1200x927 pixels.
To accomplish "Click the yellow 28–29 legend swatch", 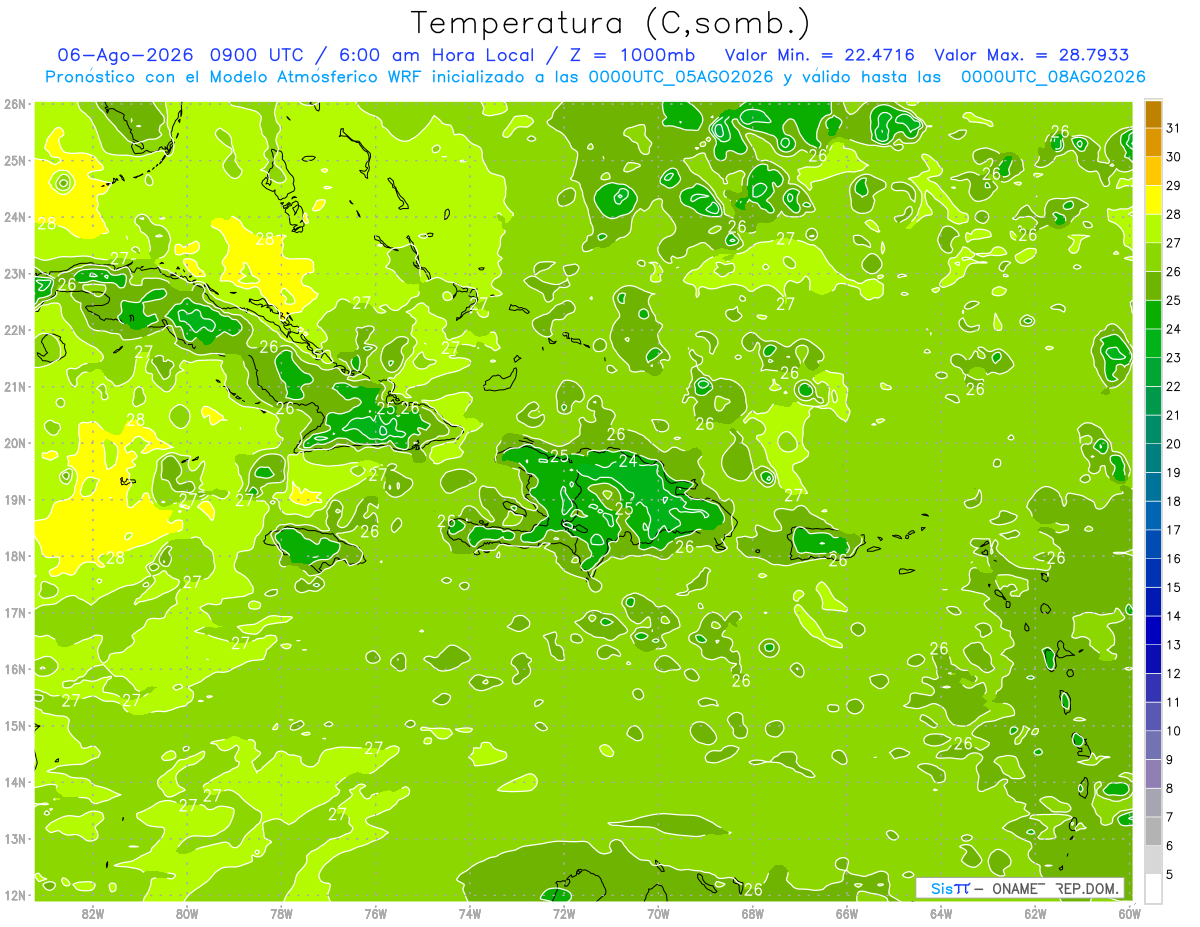I will pos(1153,200).
